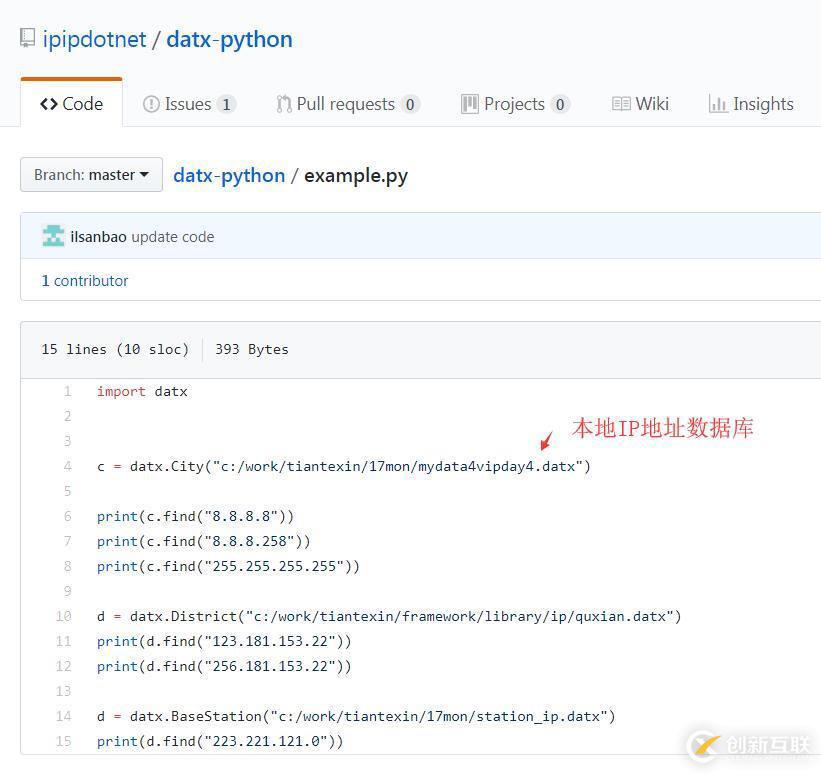Select line number 15
Image resolution: width=821 pixels, height=775 pixels.
pos(64,741)
